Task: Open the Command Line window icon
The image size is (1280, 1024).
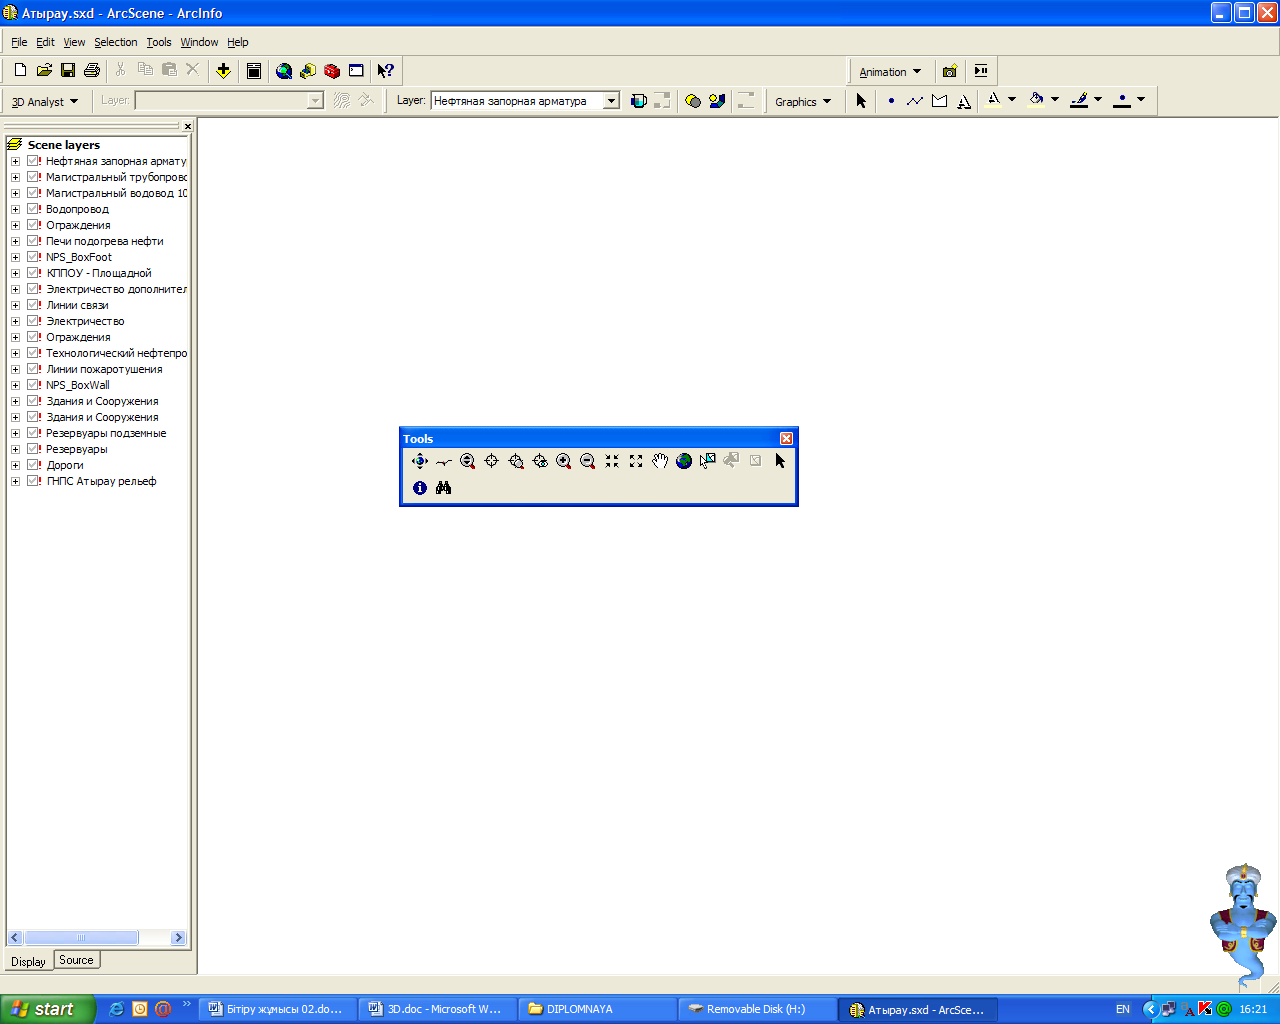Action: (356, 71)
